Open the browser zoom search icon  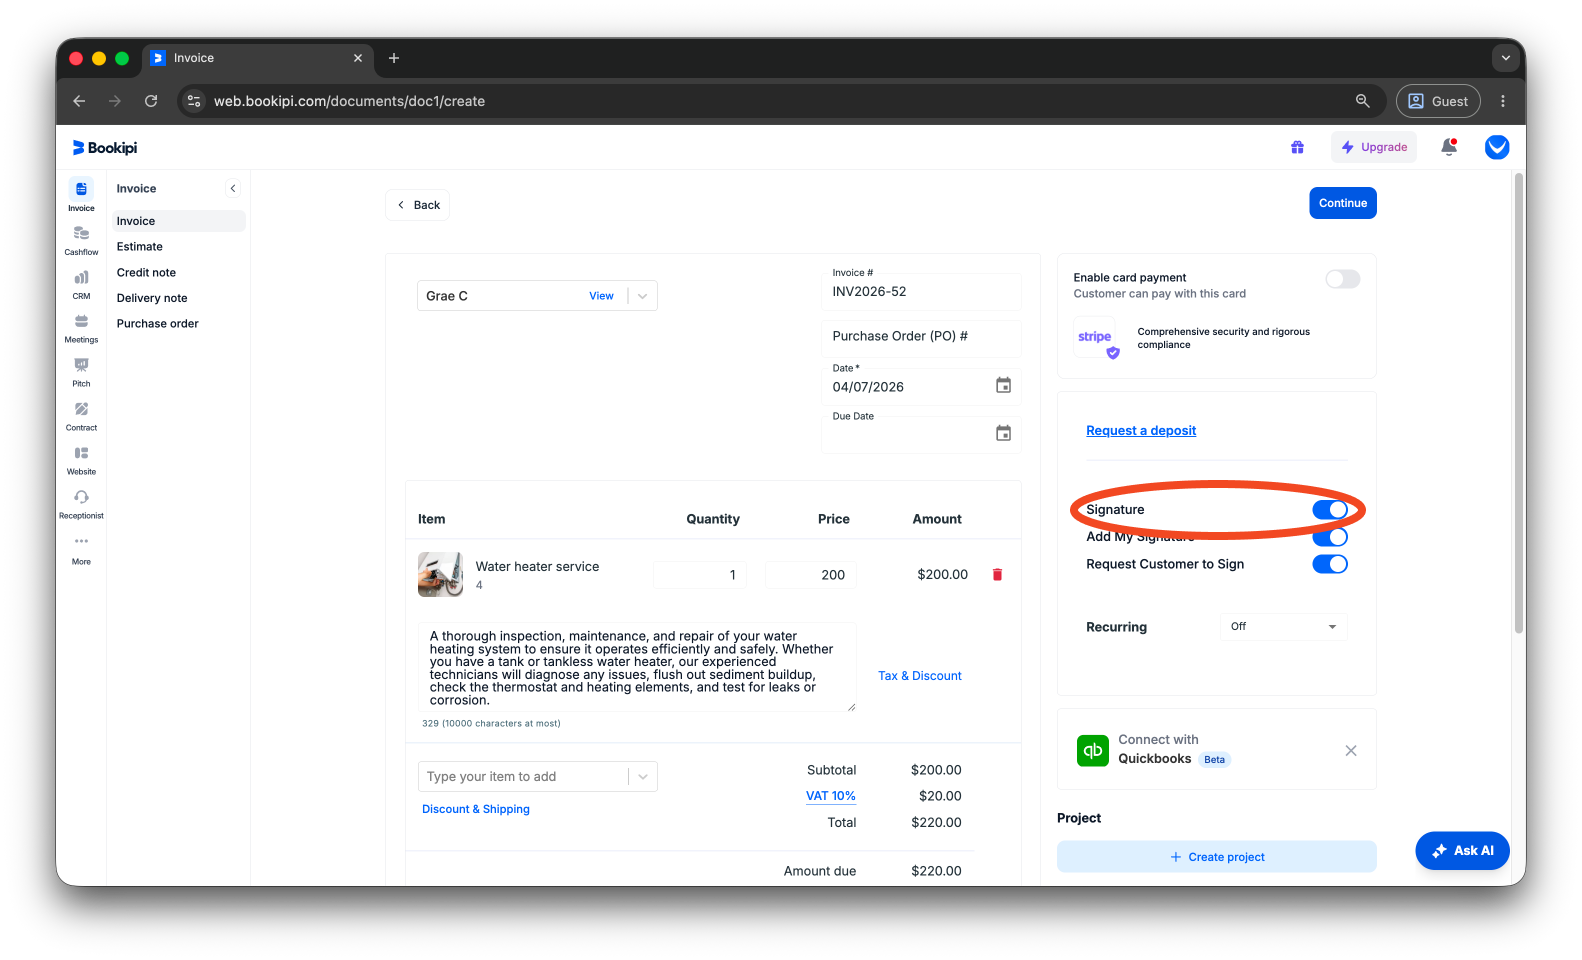1362,101
